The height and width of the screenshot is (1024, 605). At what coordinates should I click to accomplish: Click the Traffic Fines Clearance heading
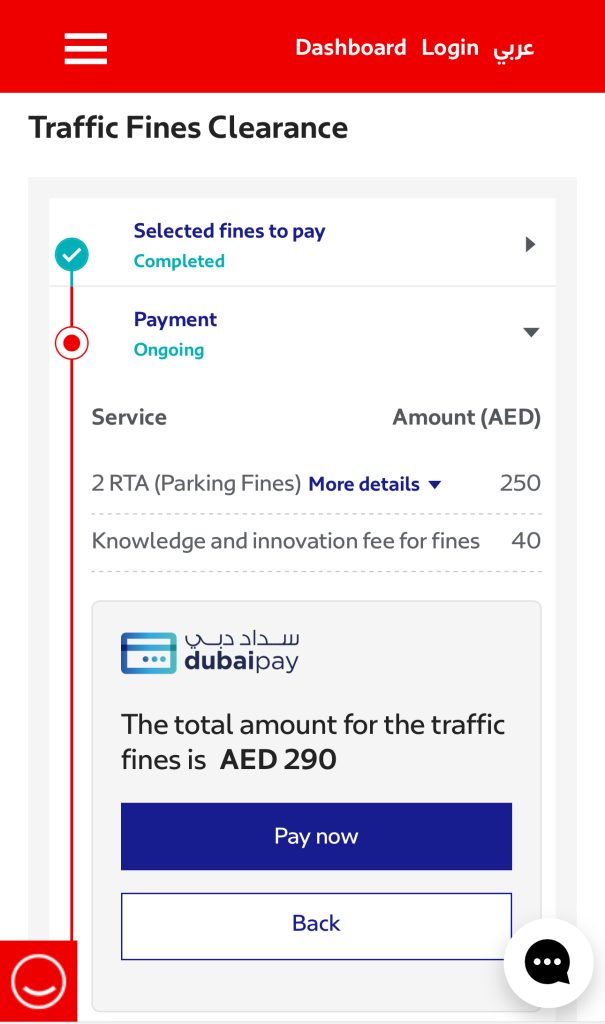(x=188, y=128)
